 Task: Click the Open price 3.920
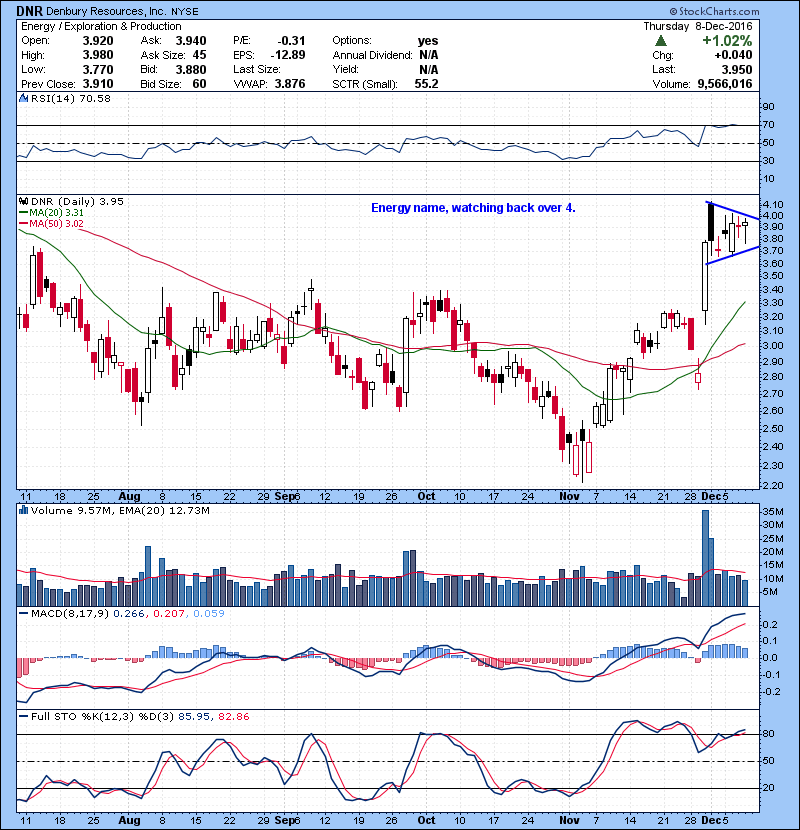pyautogui.click(x=98, y=41)
